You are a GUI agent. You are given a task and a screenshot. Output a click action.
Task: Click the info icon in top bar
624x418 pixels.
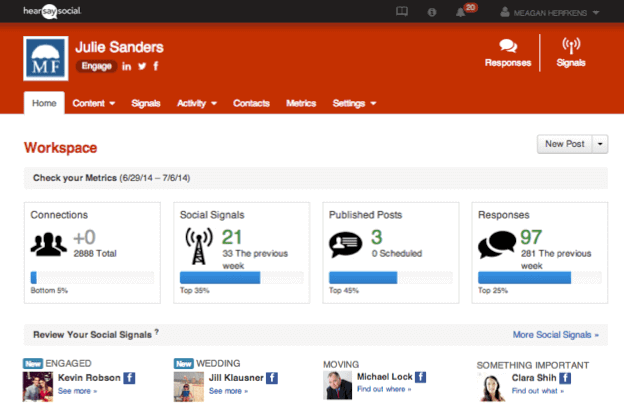[x=431, y=13]
